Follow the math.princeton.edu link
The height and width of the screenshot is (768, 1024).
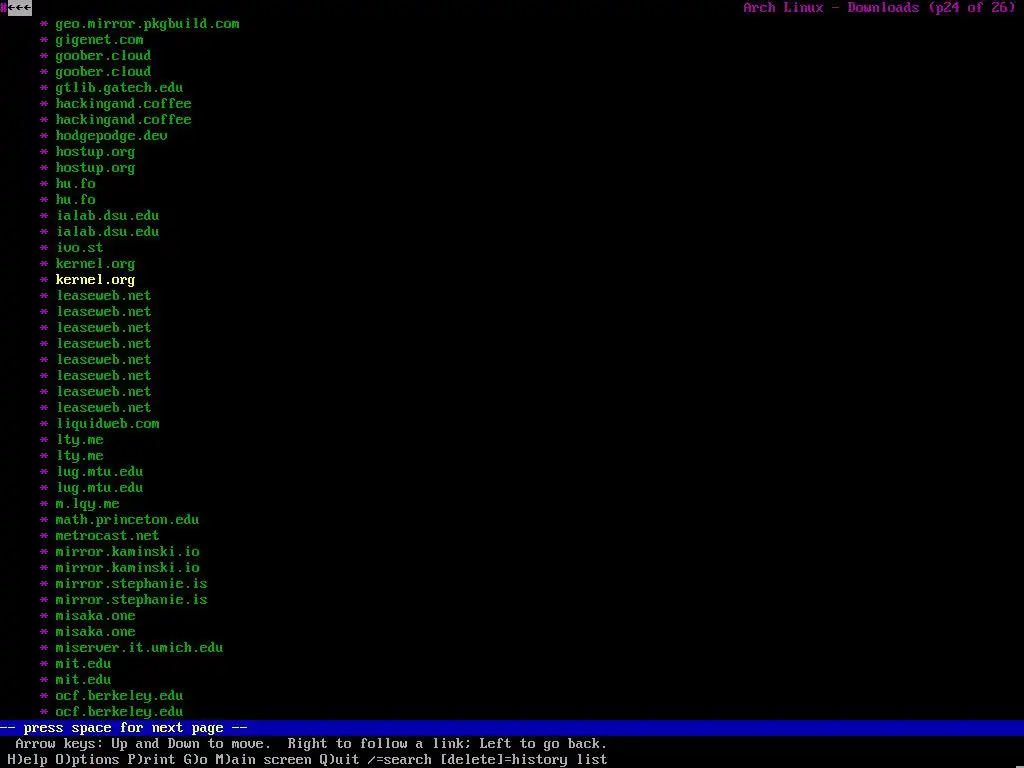[127, 520]
